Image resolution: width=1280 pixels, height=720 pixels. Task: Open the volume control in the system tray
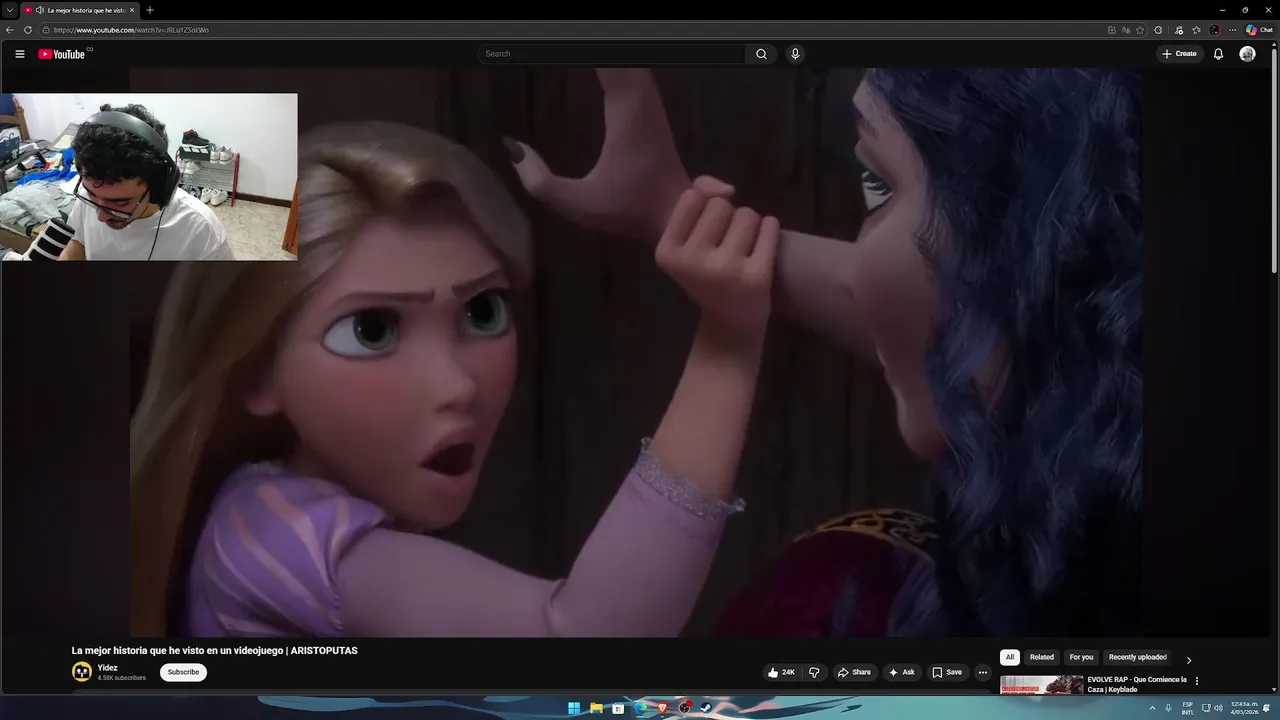[x=1218, y=708]
